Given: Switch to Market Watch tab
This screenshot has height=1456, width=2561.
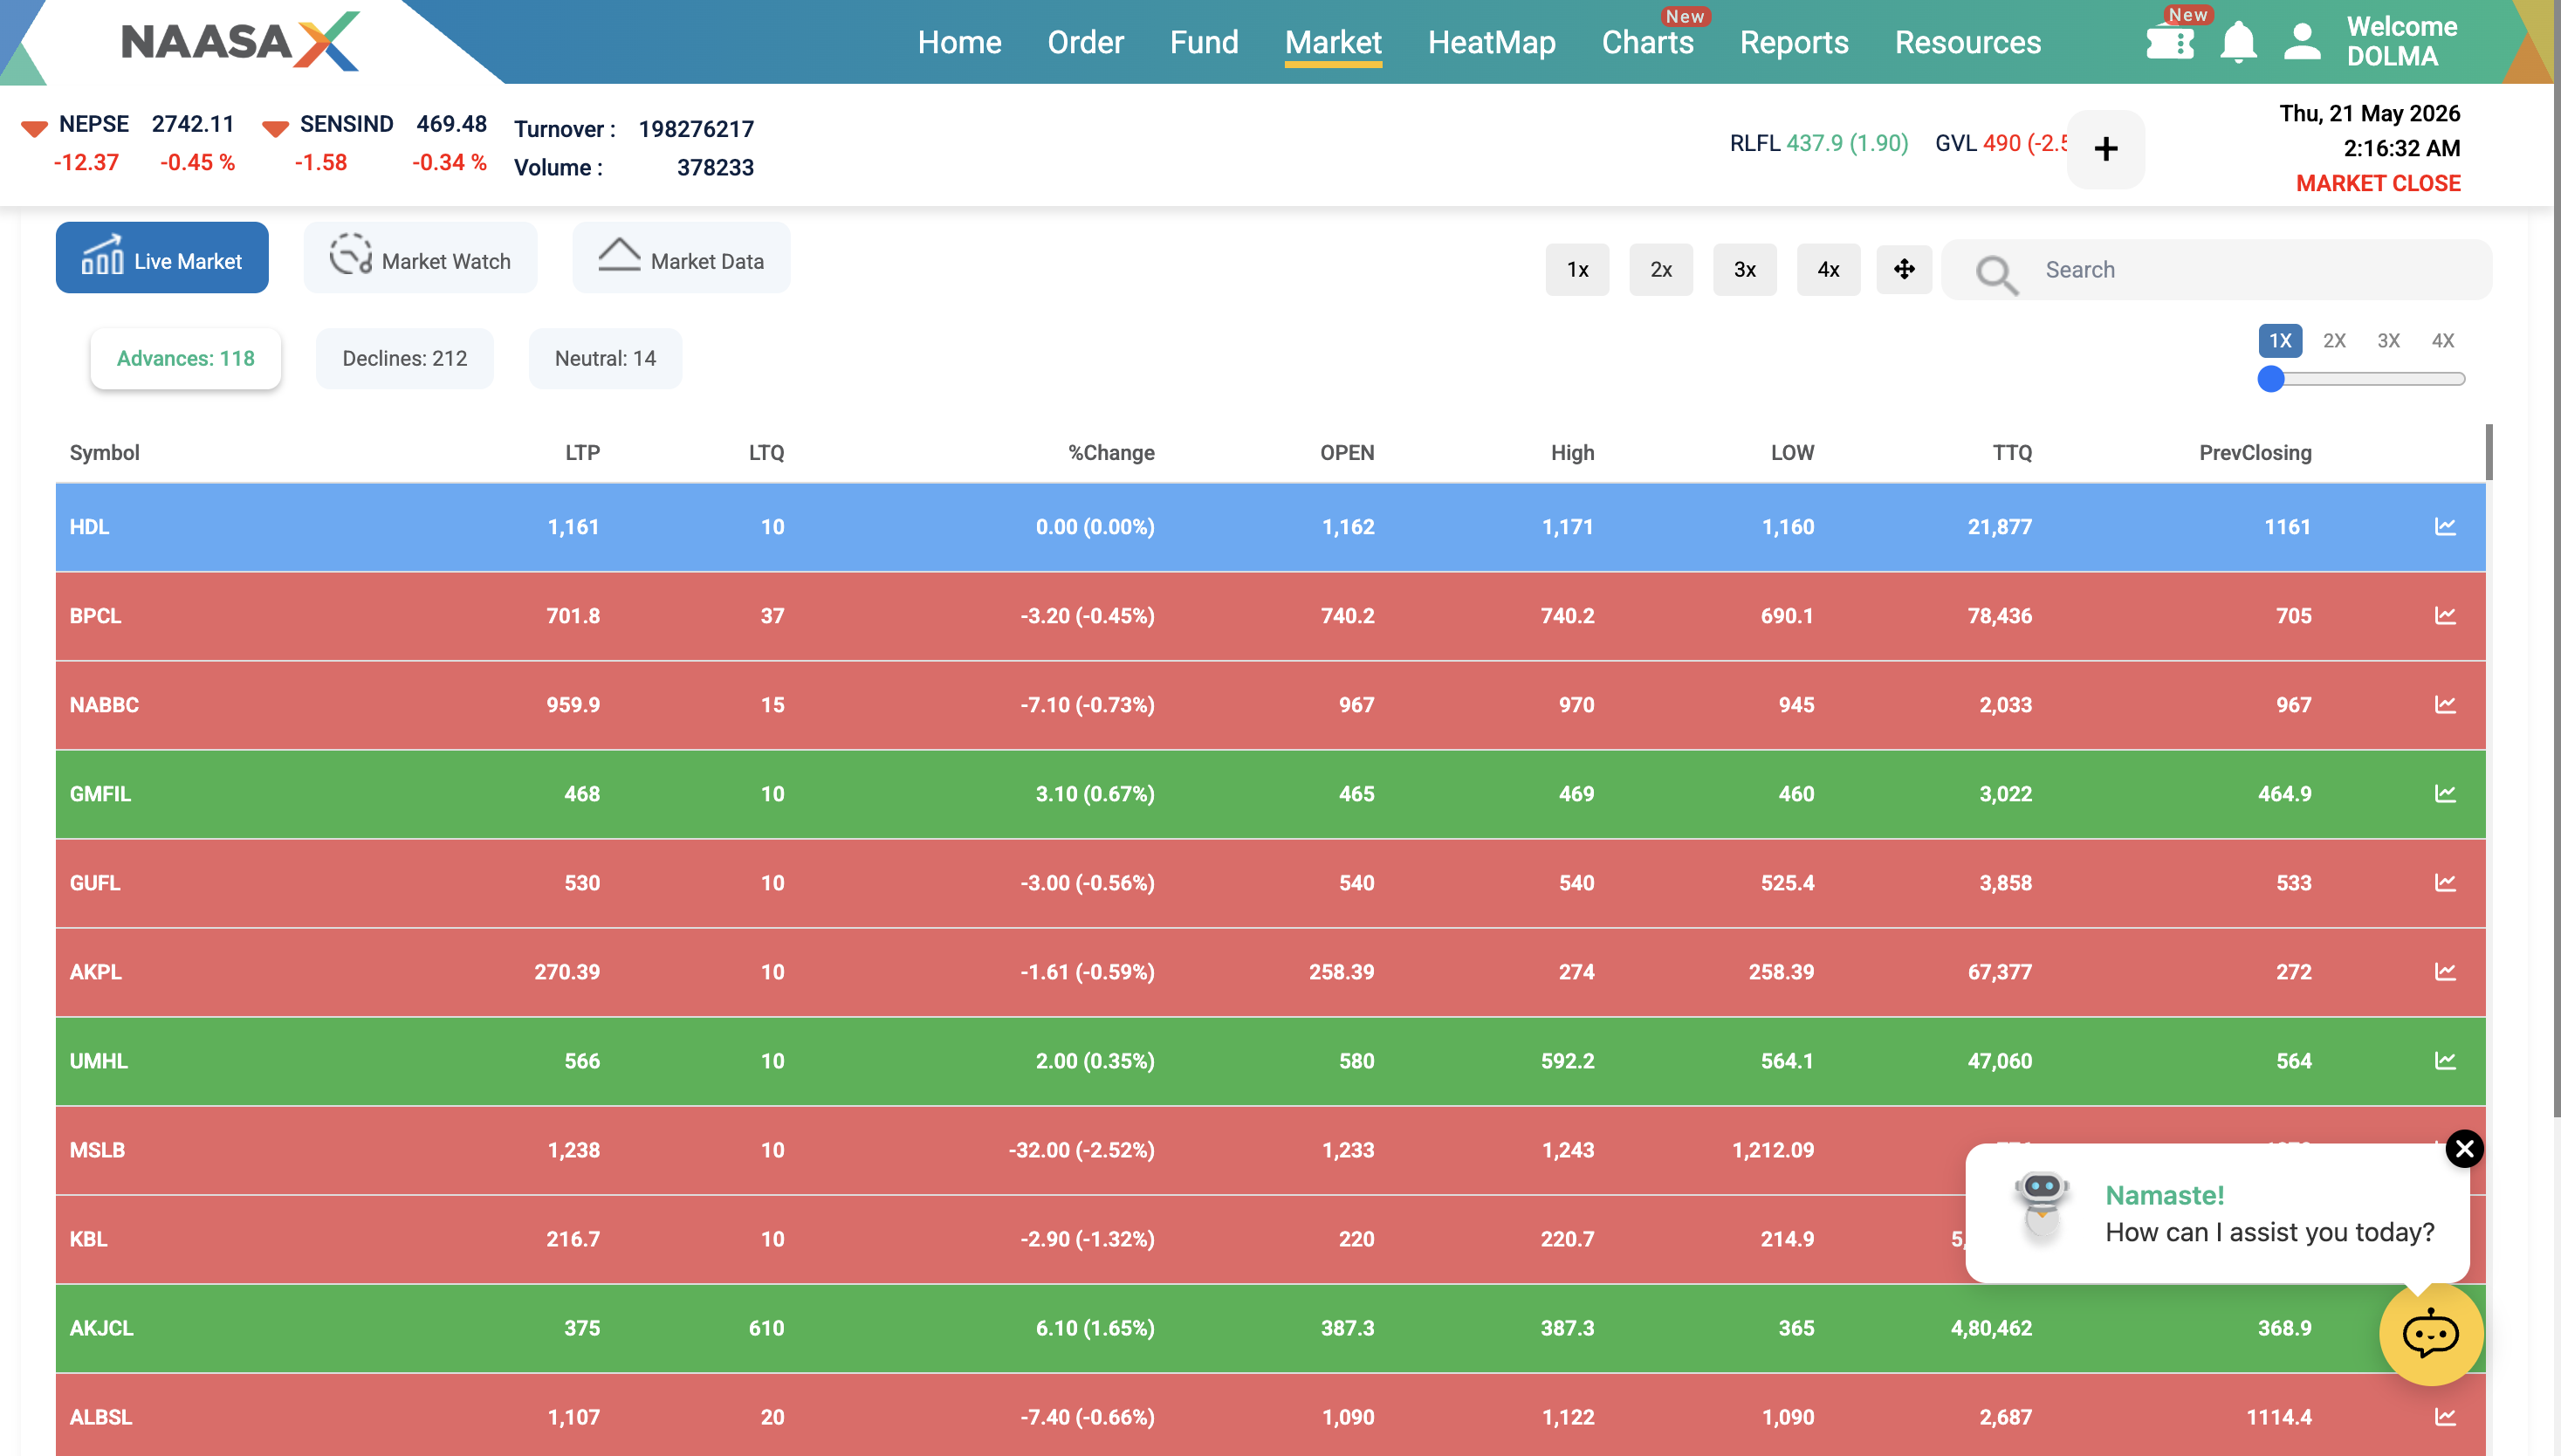Looking at the screenshot, I should pyautogui.click(x=420, y=258).
